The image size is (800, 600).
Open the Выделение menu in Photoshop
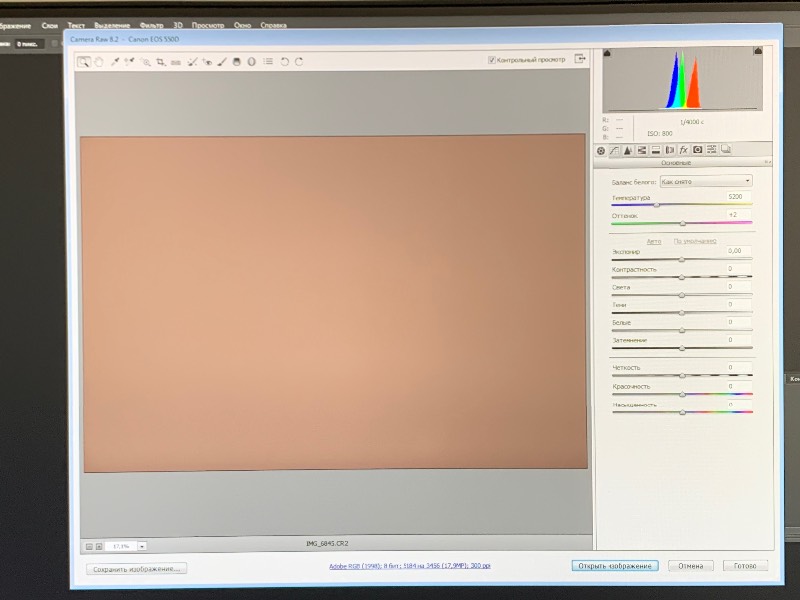(x=112, y=25)
